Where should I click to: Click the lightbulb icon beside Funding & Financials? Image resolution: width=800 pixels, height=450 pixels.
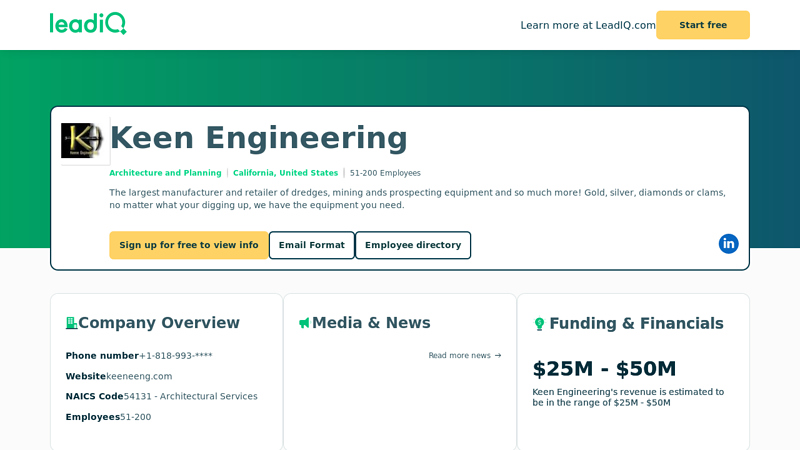tap(539, 324)
